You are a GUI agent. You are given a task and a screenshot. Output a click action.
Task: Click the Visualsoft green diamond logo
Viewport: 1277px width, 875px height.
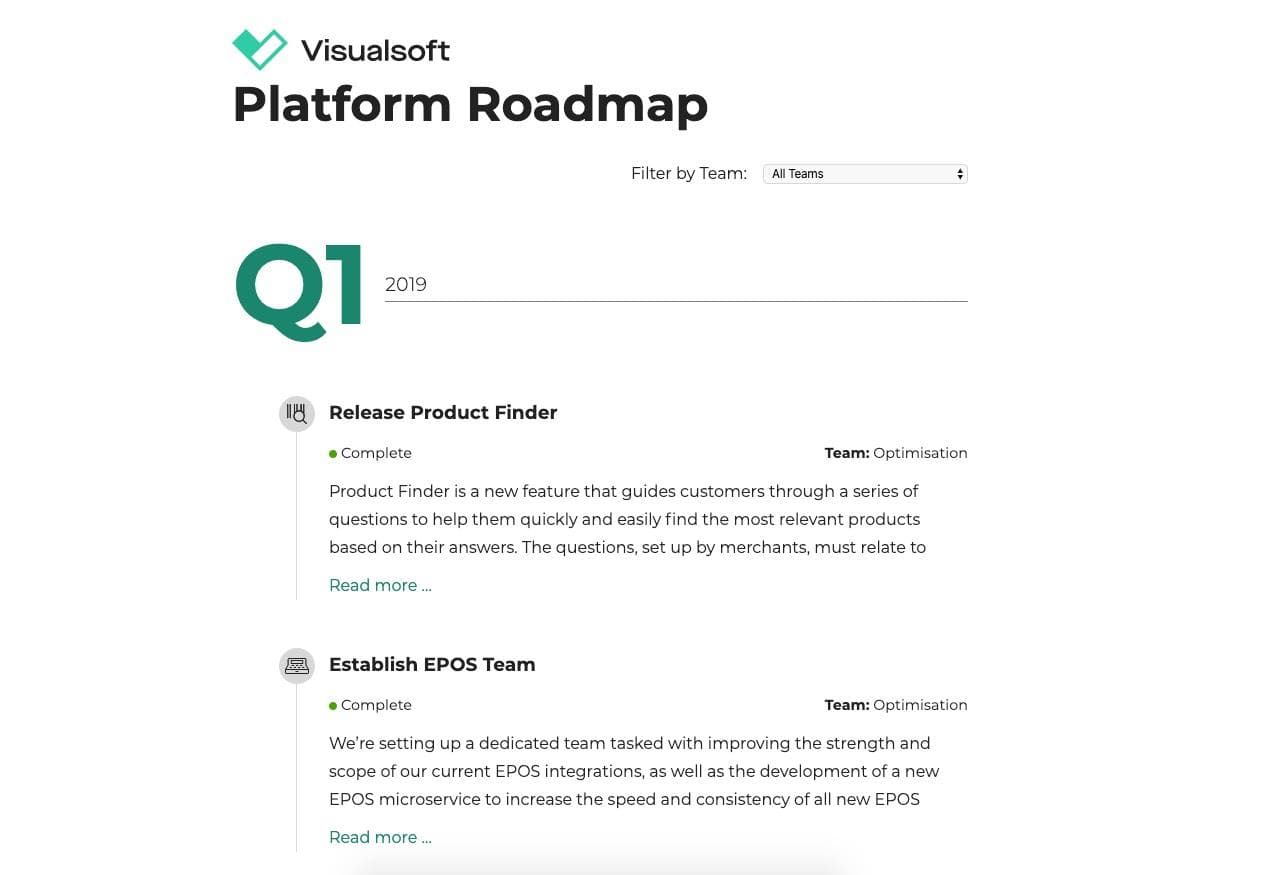260,49
